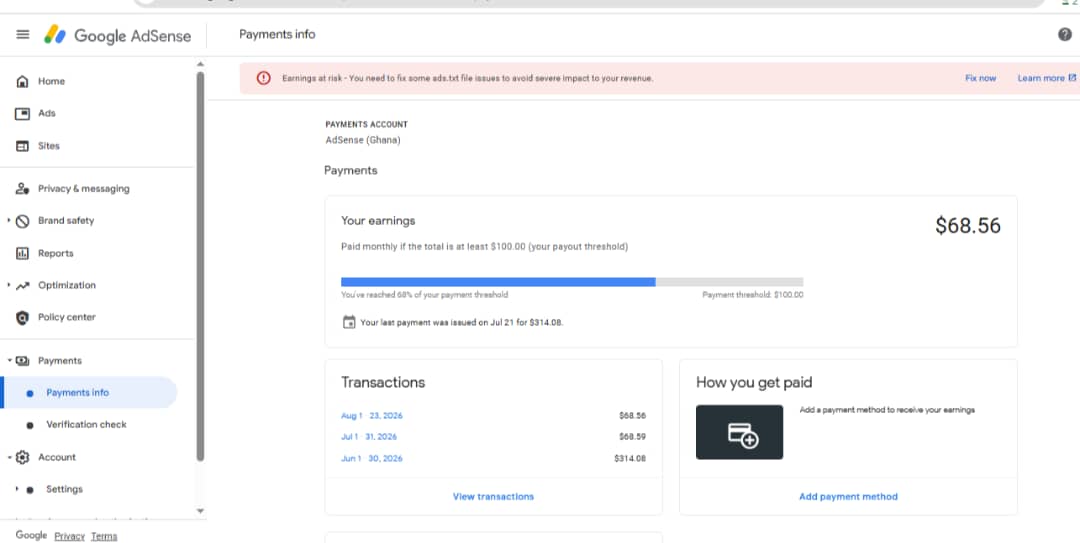Collapse the Account section arrow
1080x543 pixels.
(9, 457)
